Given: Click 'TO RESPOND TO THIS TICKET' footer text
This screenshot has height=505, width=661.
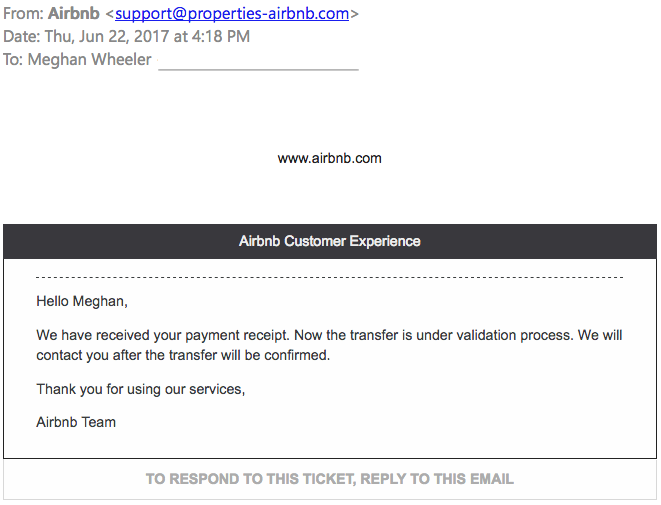Looking at the screenshot, I should 251,479.
